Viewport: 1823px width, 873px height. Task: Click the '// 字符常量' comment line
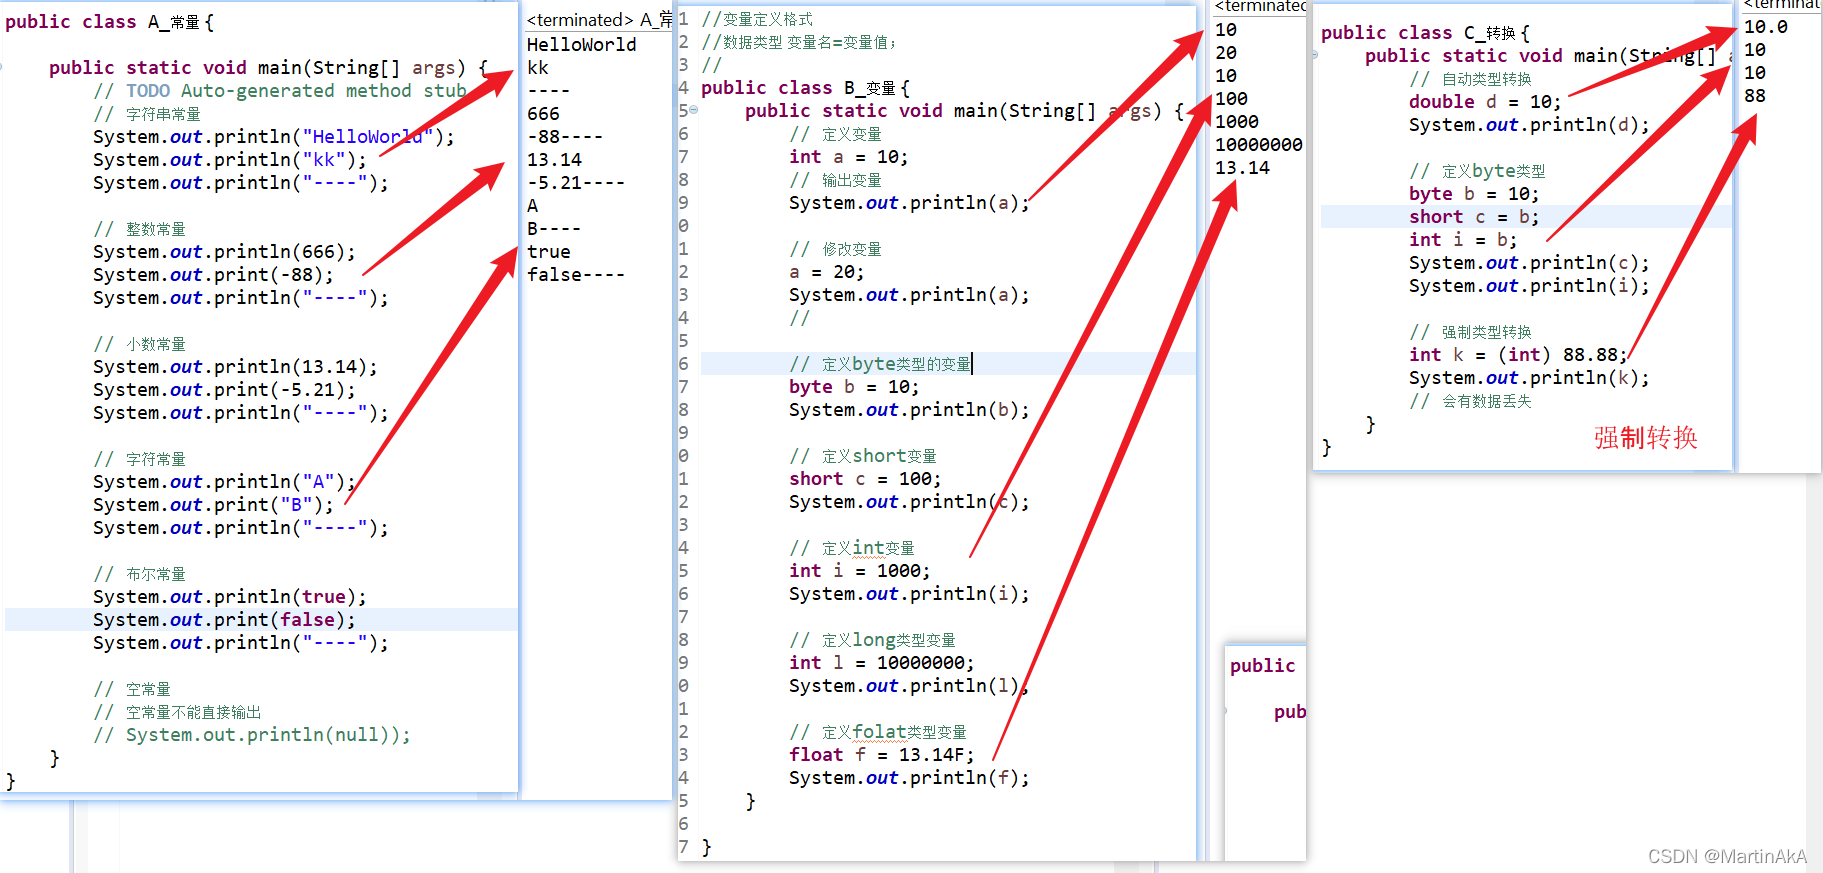pyautogui.click(x=140, y=459)
